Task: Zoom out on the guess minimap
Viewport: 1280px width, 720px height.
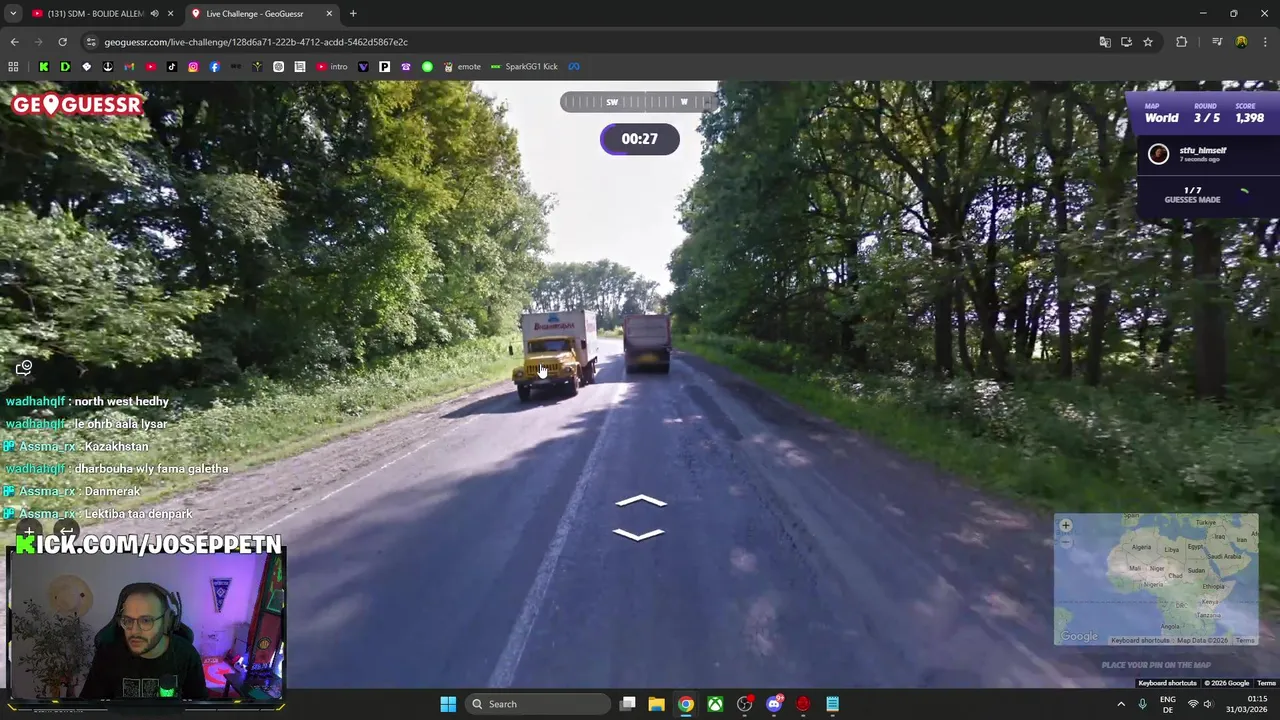Action: click(x=1066, y=542)
